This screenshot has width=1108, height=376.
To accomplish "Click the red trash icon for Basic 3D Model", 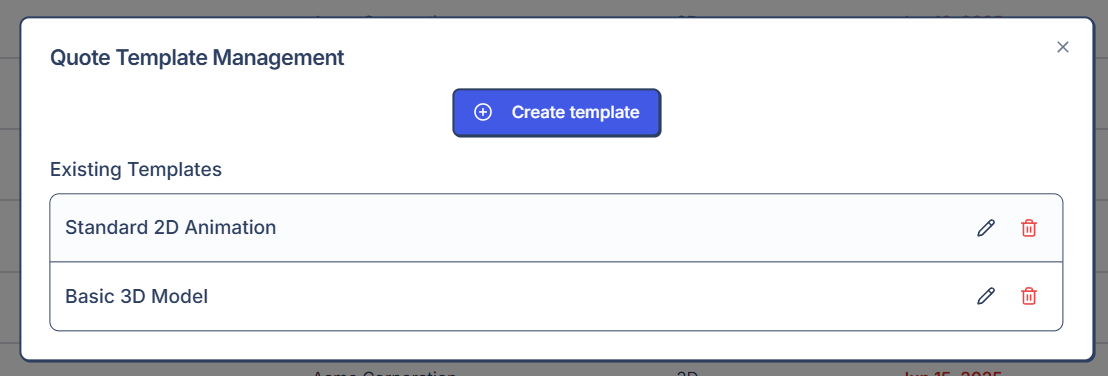I will 1029,296.
